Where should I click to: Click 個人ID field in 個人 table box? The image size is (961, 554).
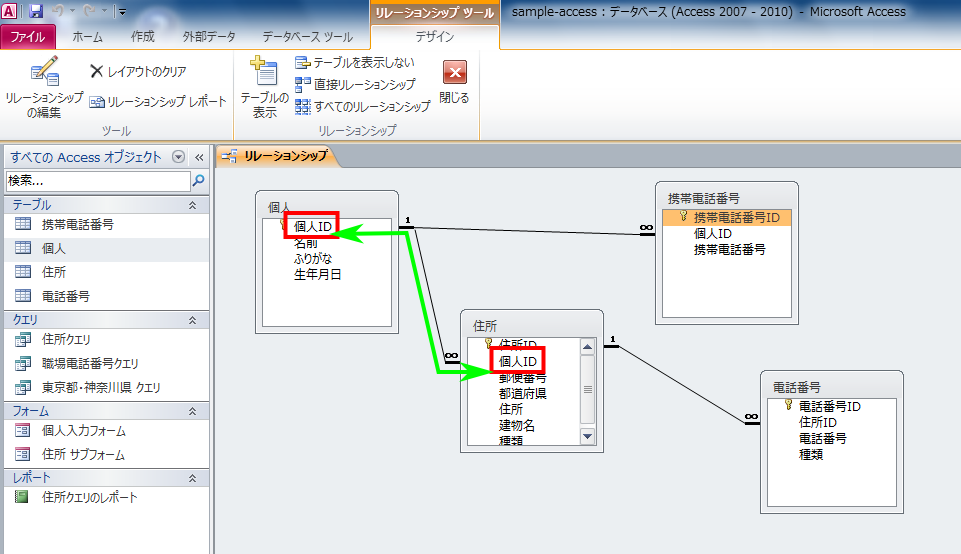[313, 226]
